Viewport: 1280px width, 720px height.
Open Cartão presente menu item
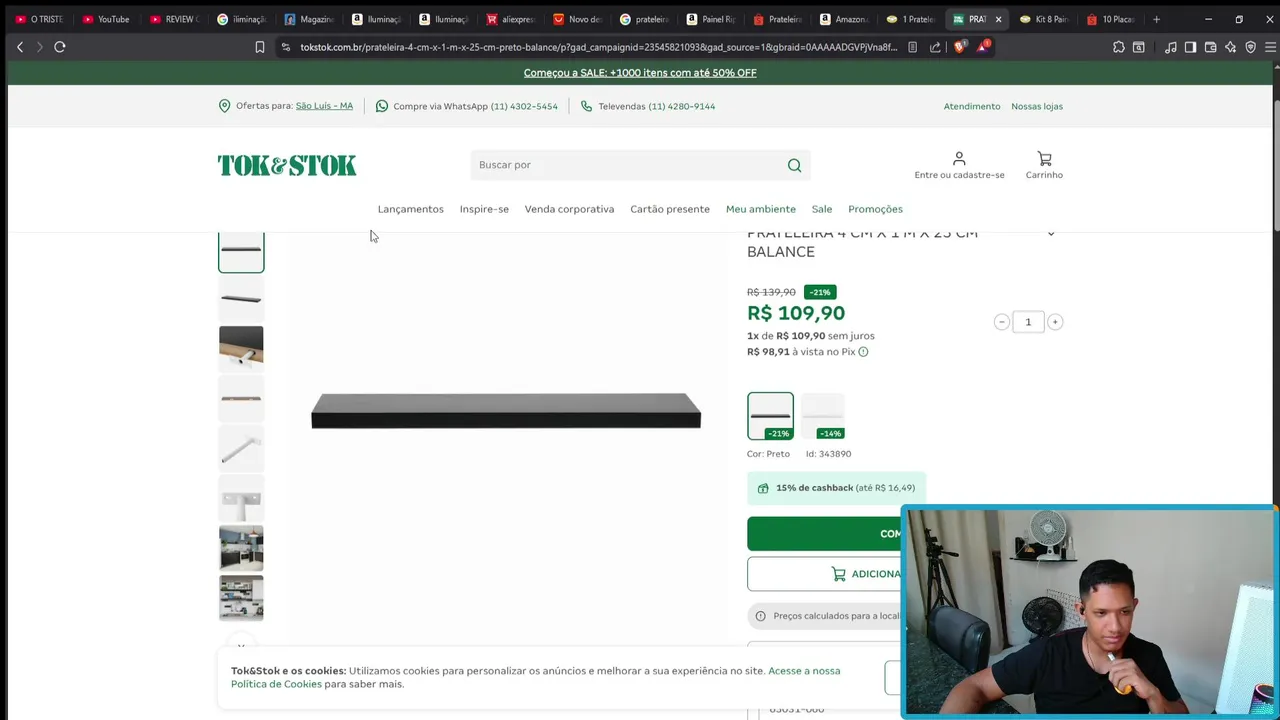pos(670,209)
